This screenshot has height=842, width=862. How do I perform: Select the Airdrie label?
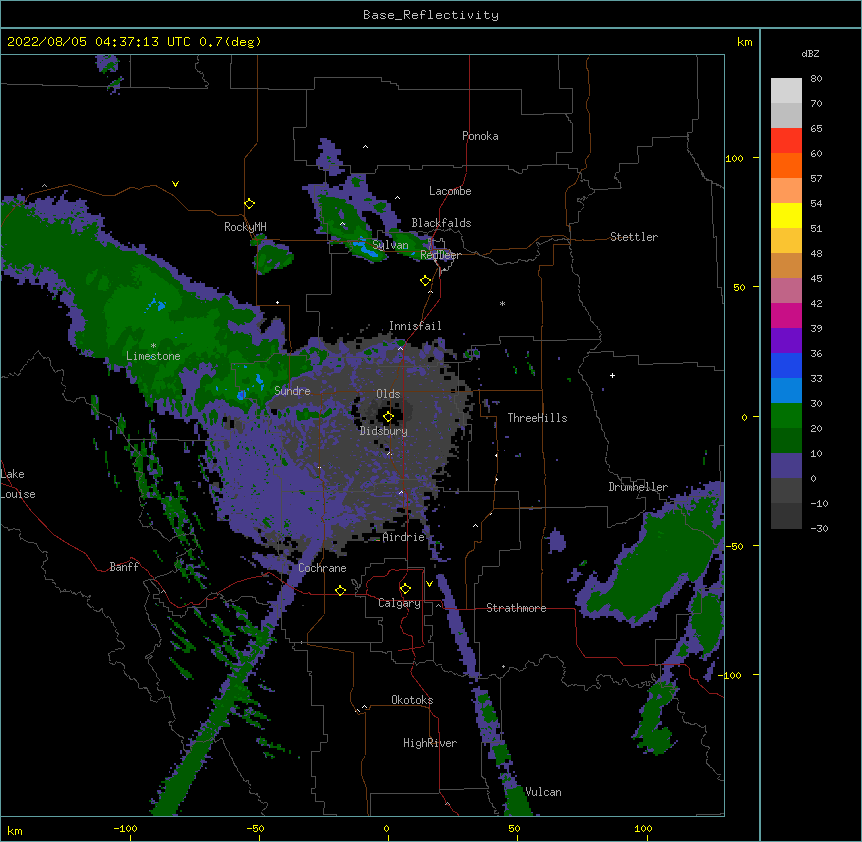[x=404, y=537]
